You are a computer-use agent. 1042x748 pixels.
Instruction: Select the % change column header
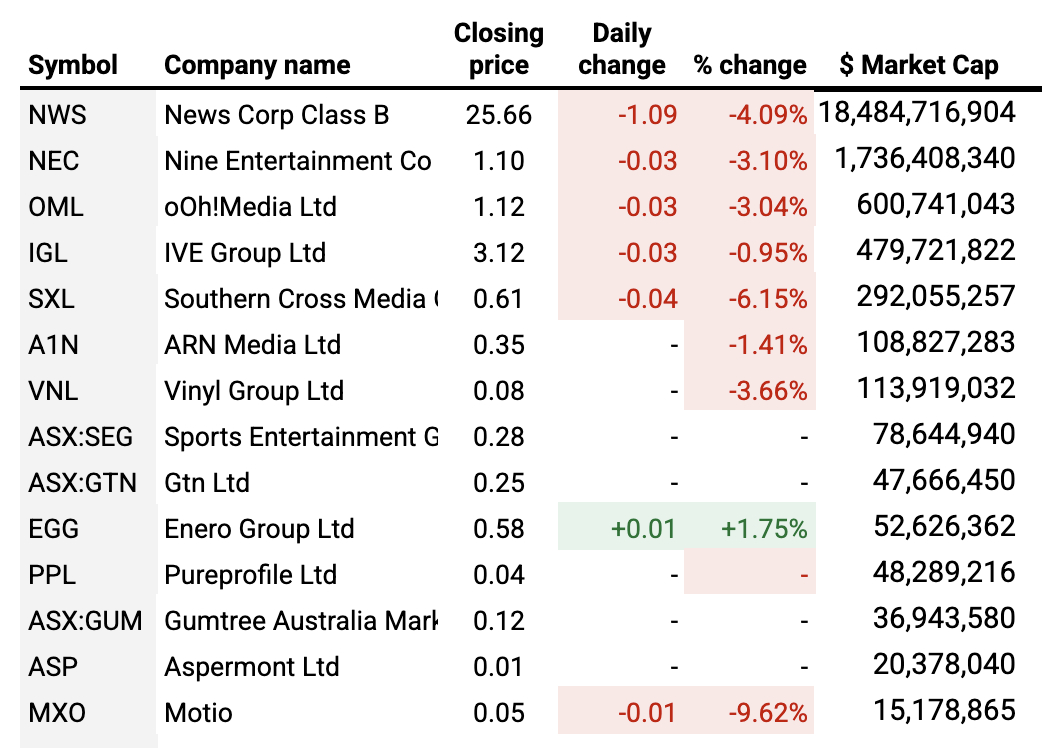pyautogui.click(x=749, y=66)
